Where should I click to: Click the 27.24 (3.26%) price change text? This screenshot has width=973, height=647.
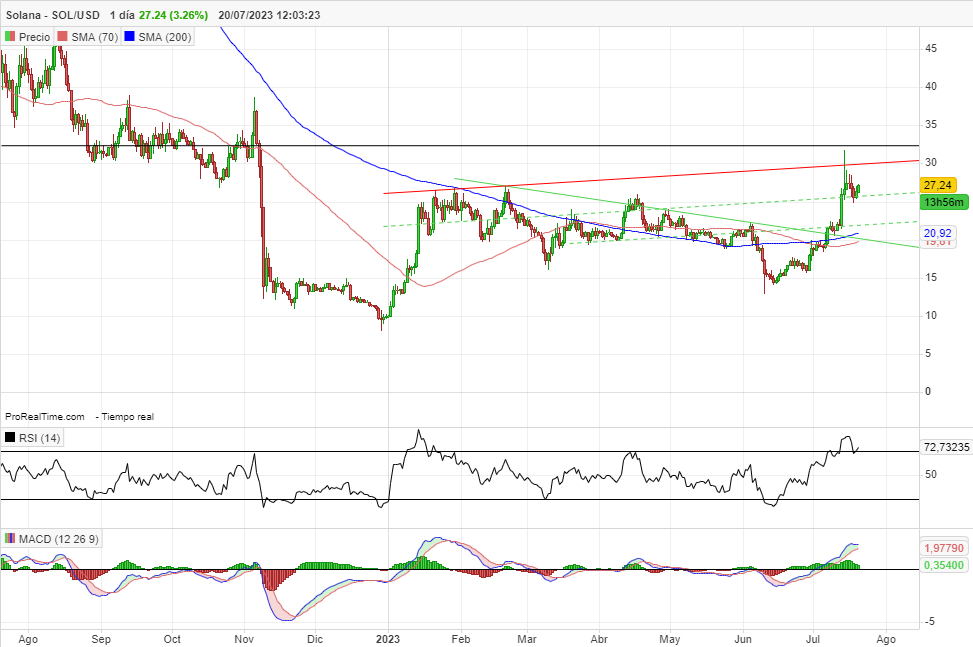173,15
